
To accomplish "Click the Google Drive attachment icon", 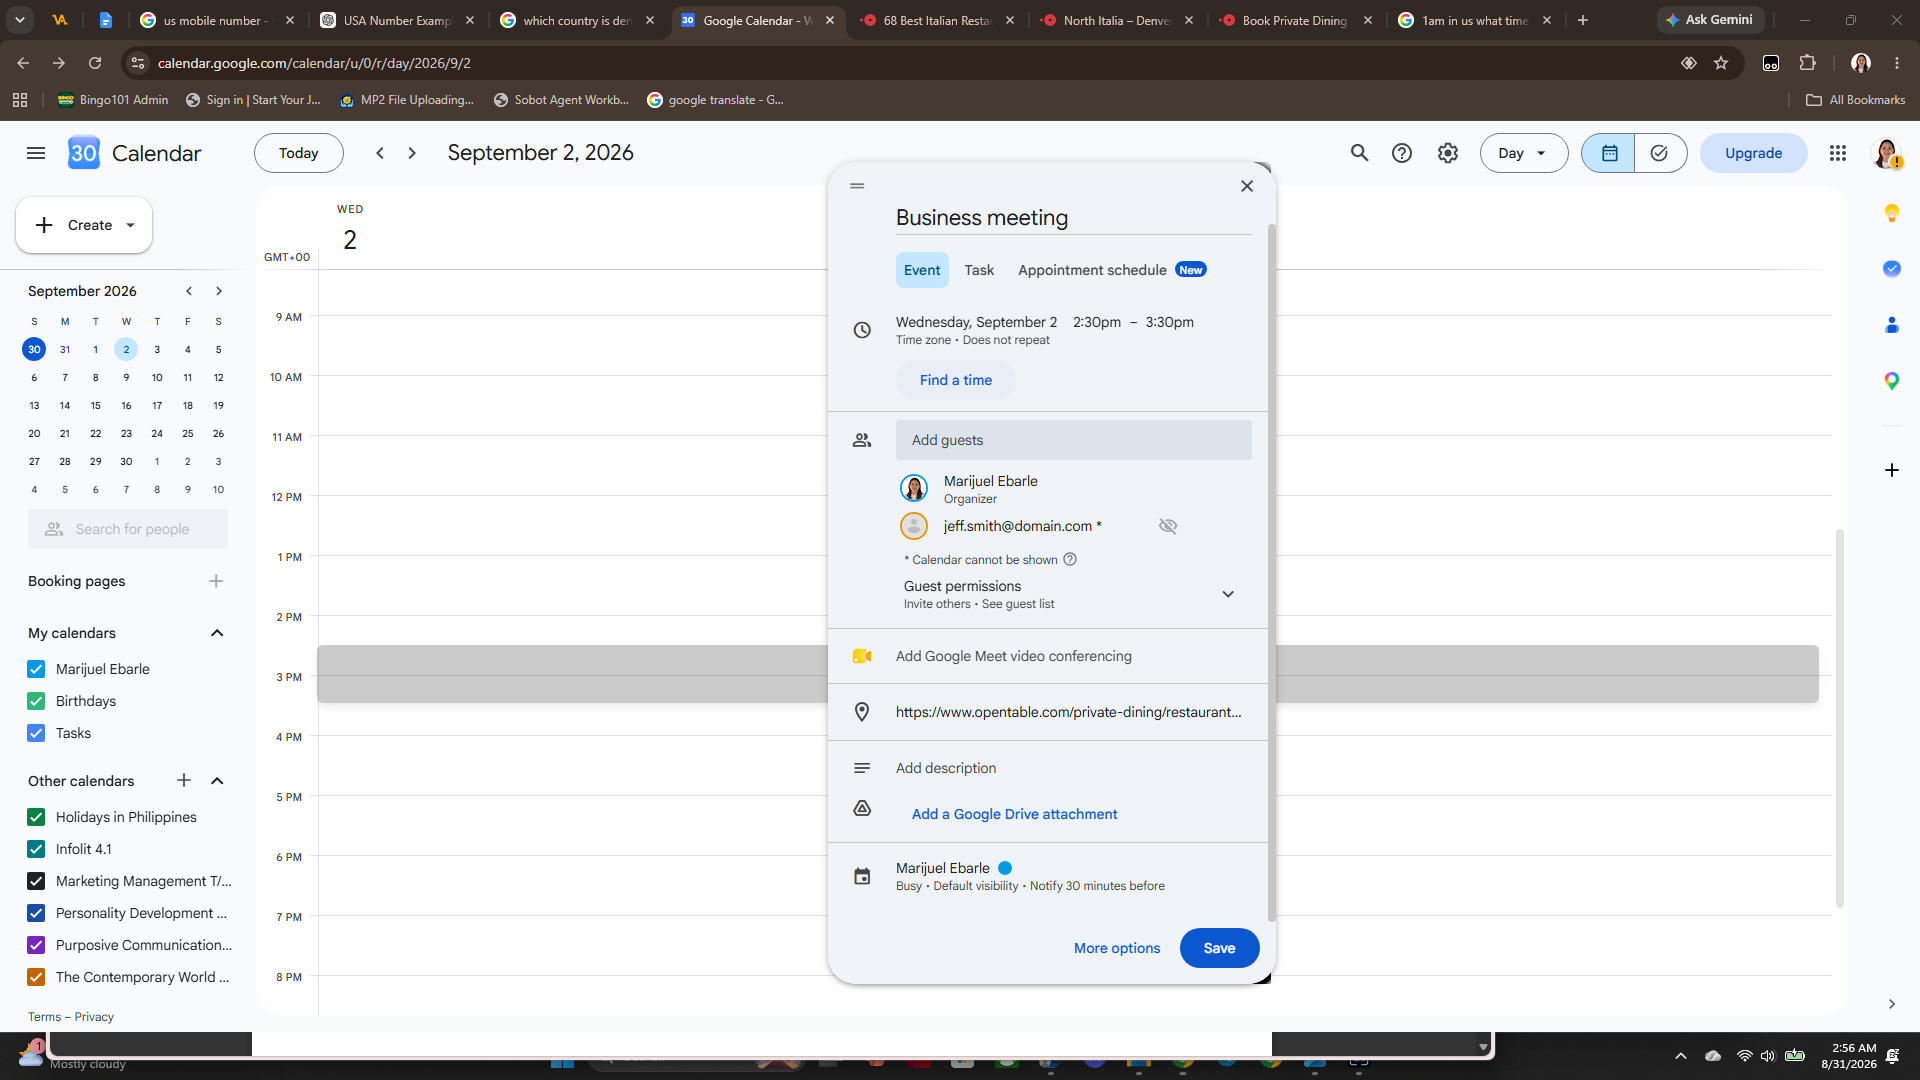I will click(x=862, y=808).
